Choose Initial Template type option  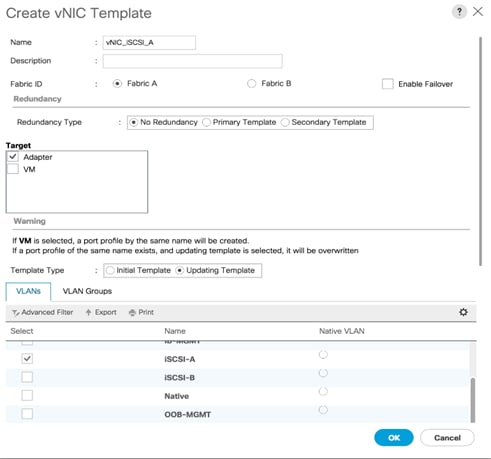[110, 270]
